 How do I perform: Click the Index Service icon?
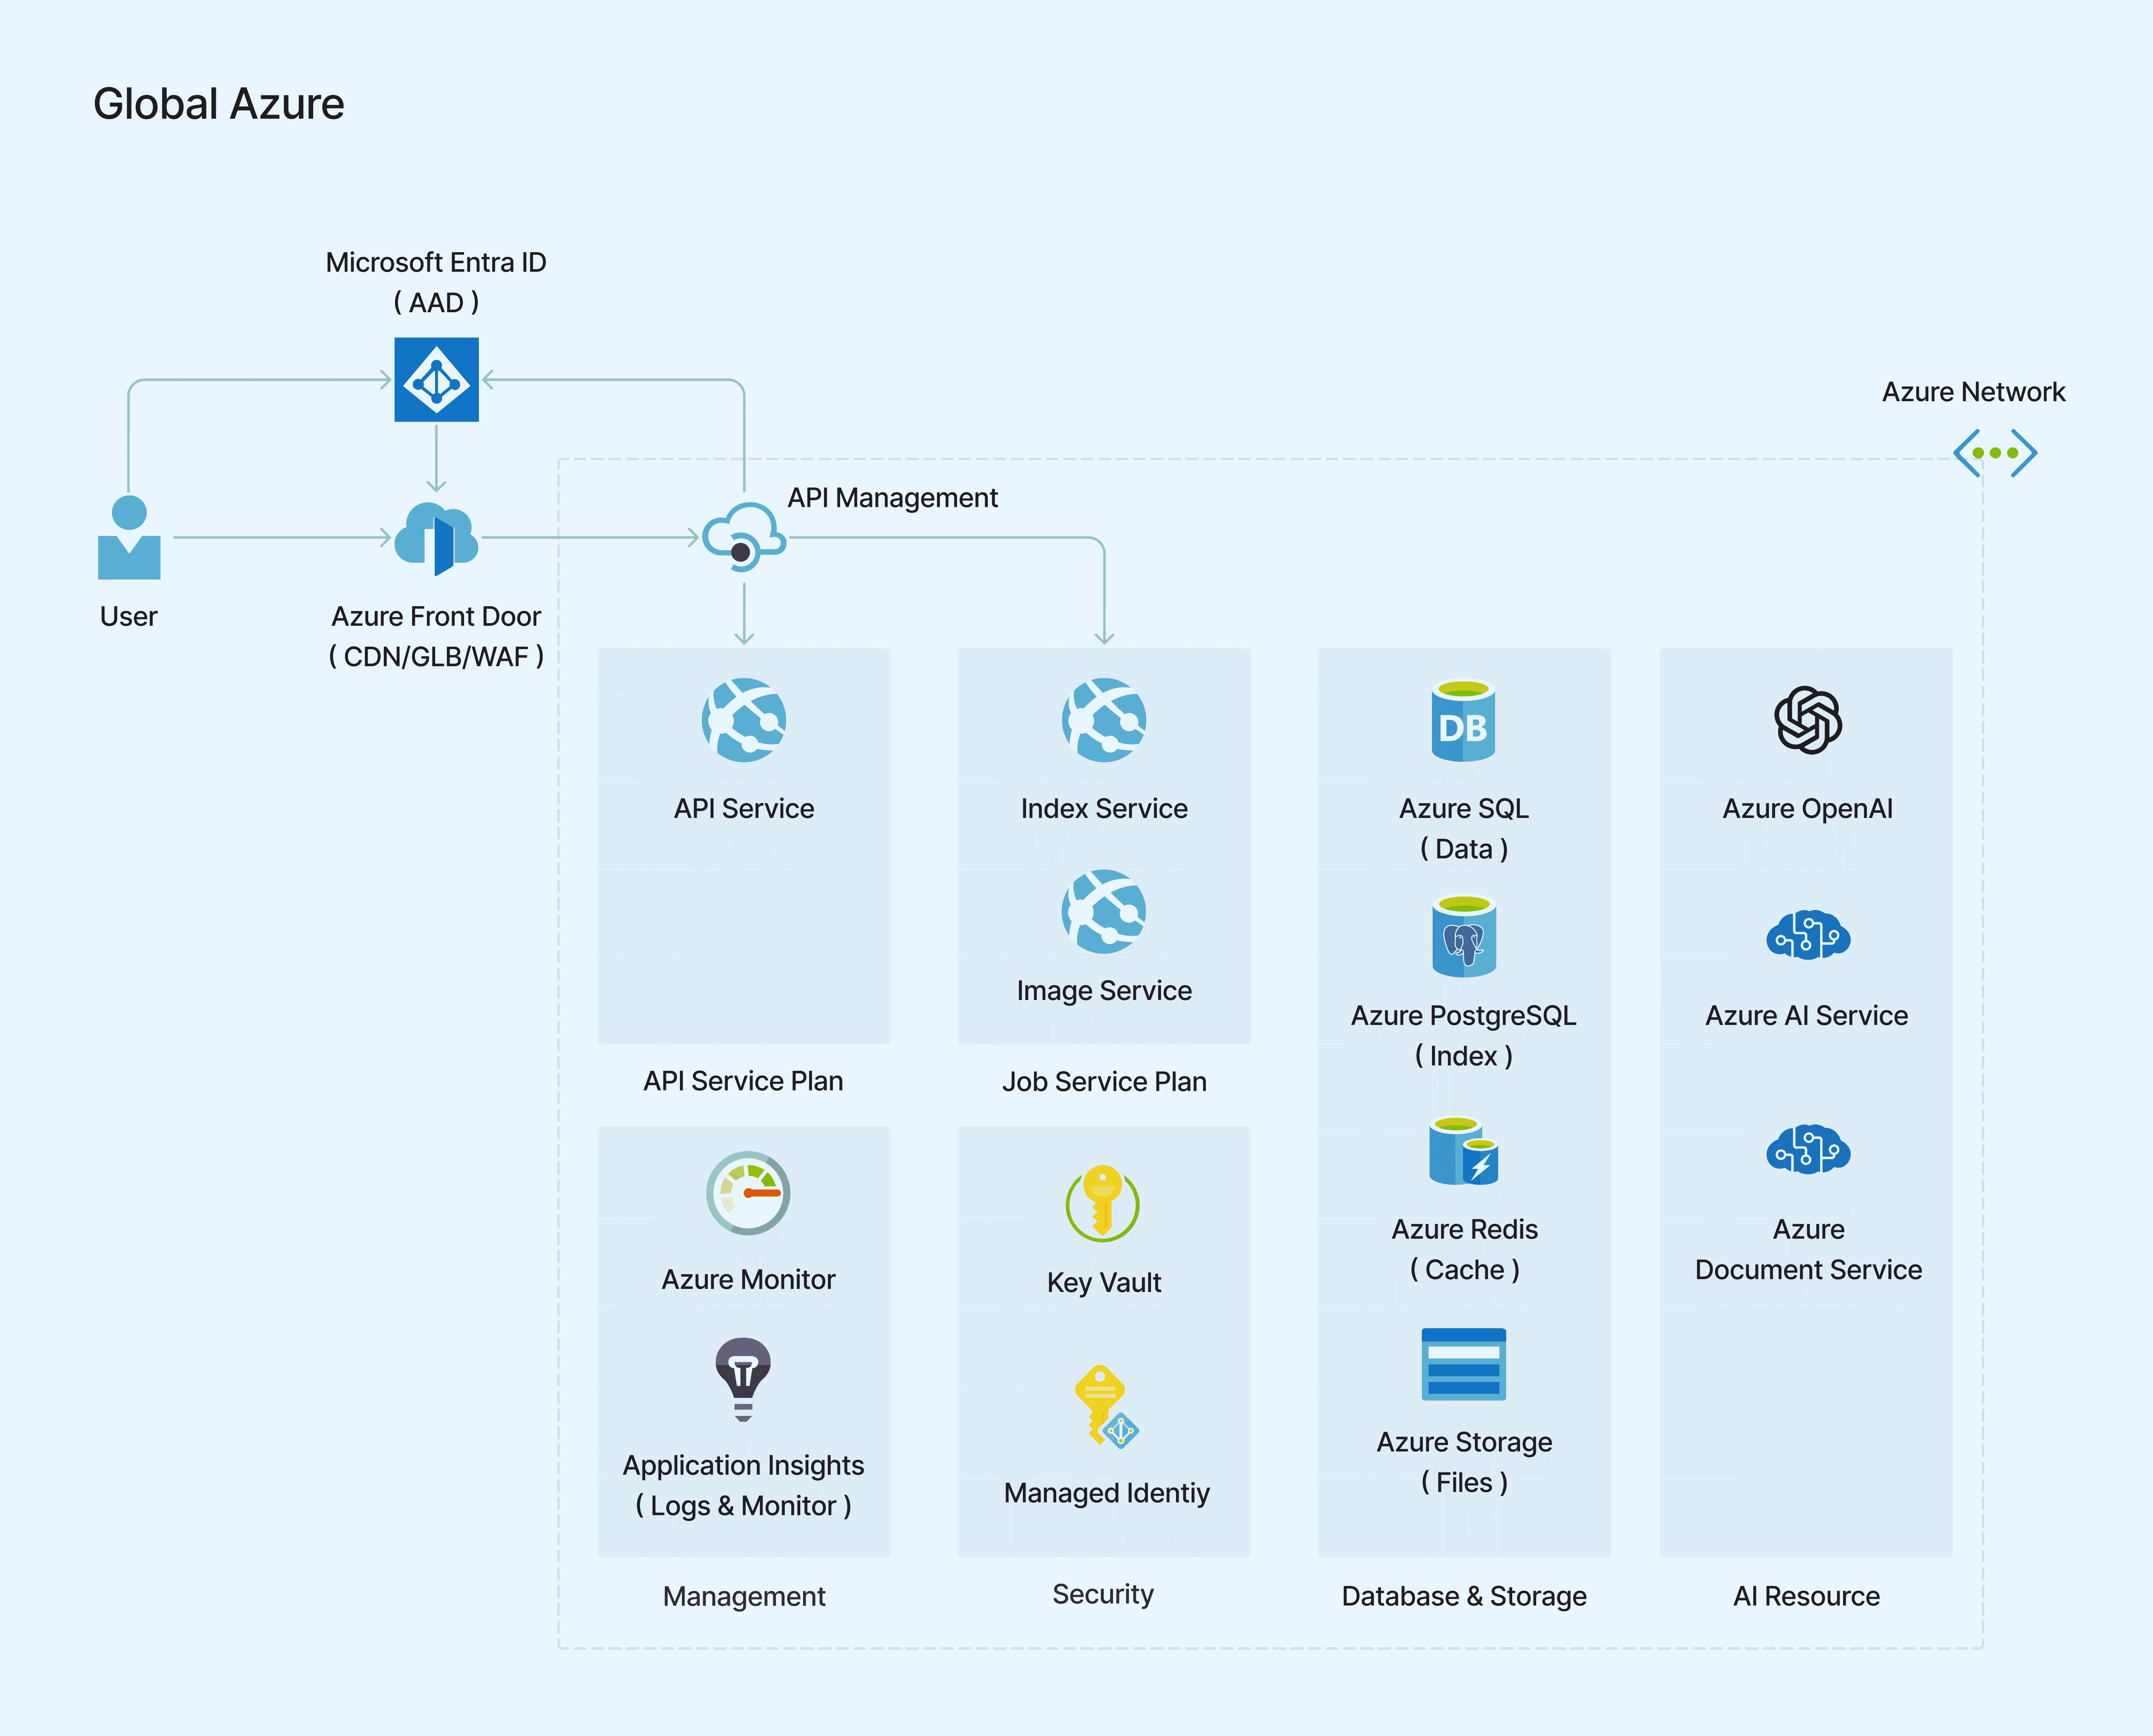(x=1104, y=720)
